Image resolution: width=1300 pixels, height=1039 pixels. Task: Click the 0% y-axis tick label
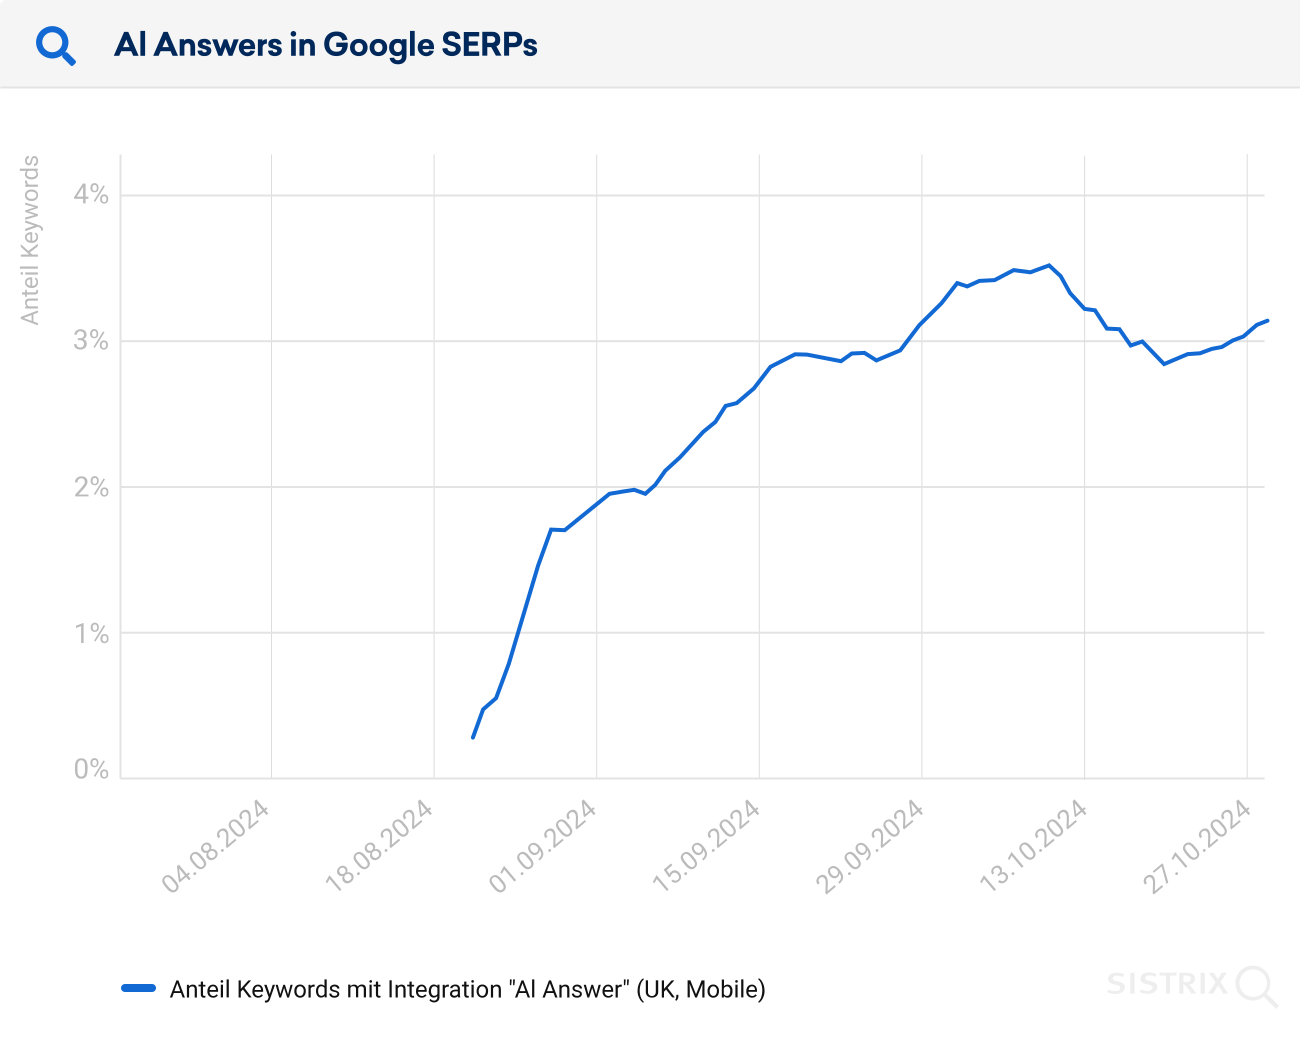point(91,769)
